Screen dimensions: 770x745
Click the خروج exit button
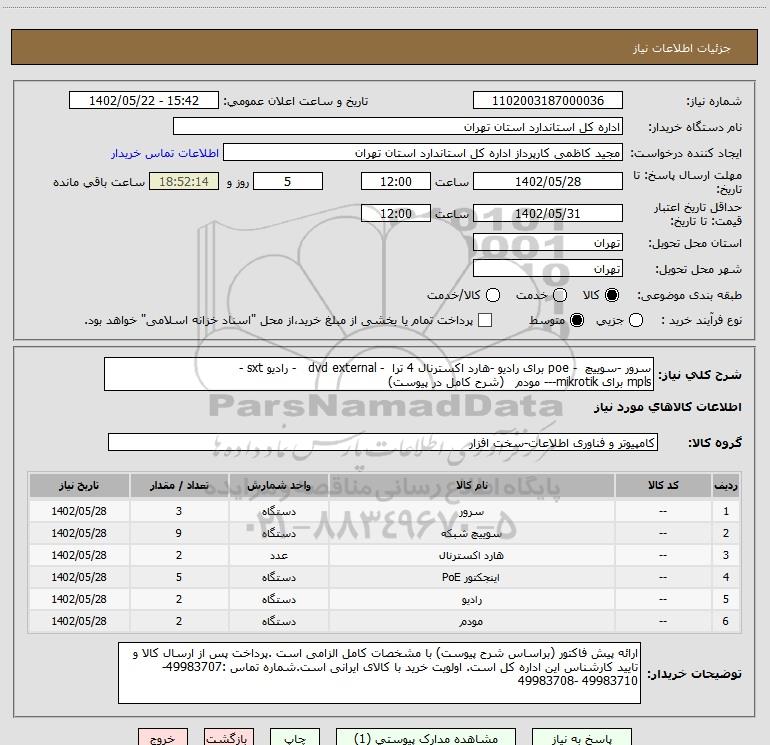(x=163, y=738)
